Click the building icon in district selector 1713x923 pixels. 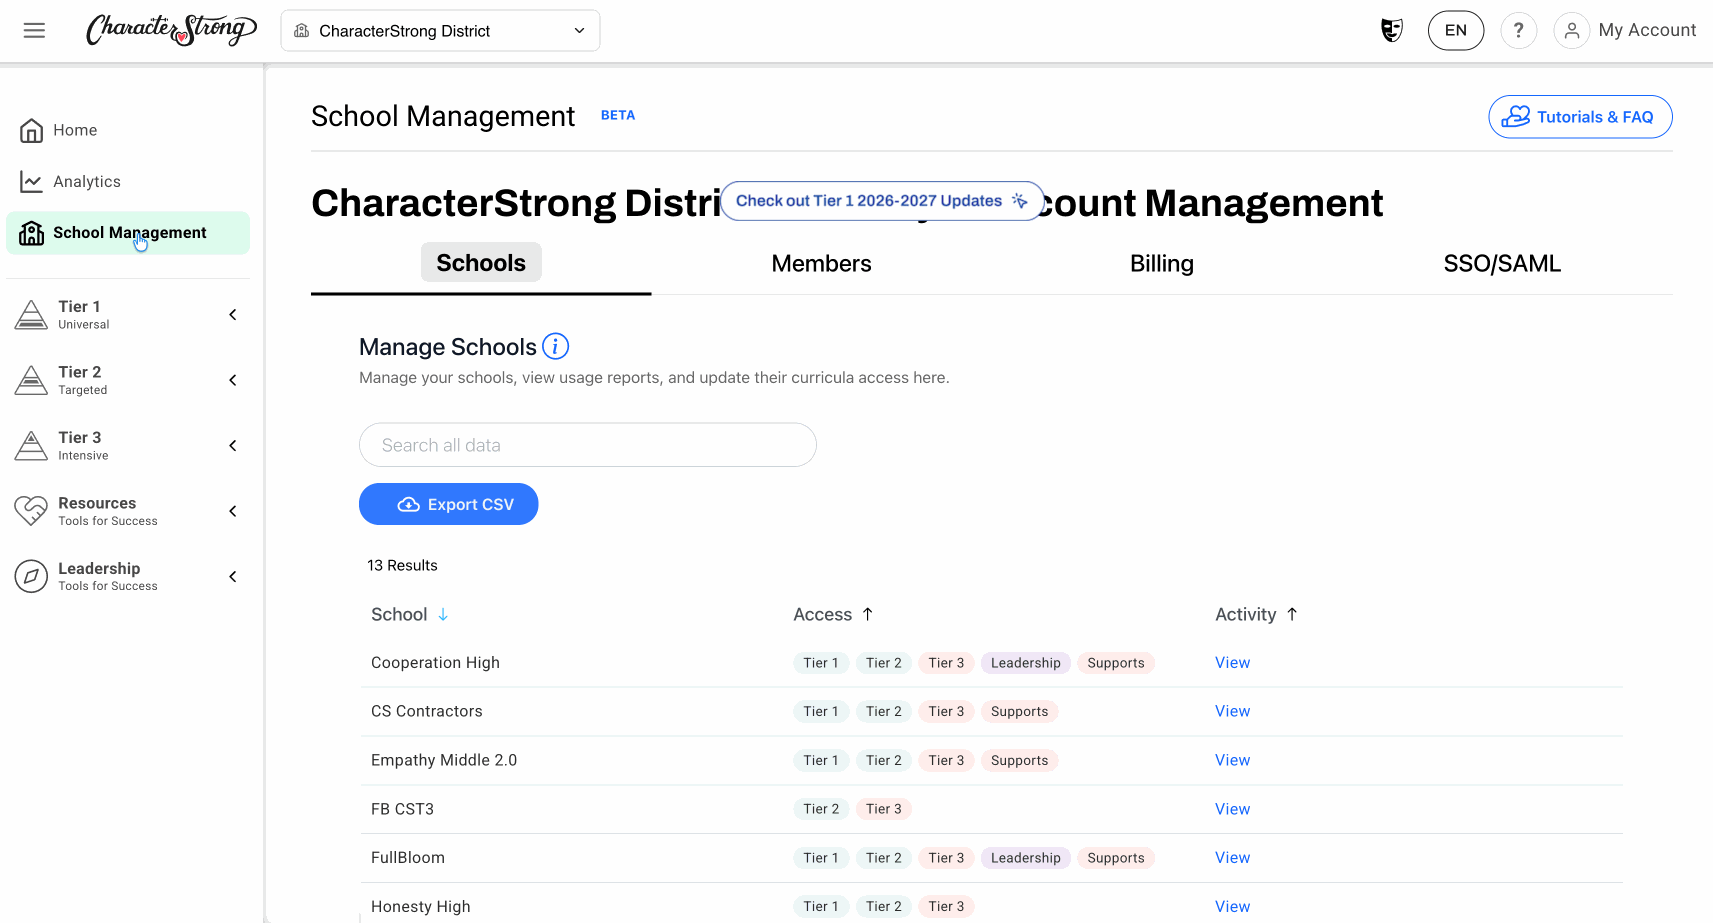pos(301,31)
